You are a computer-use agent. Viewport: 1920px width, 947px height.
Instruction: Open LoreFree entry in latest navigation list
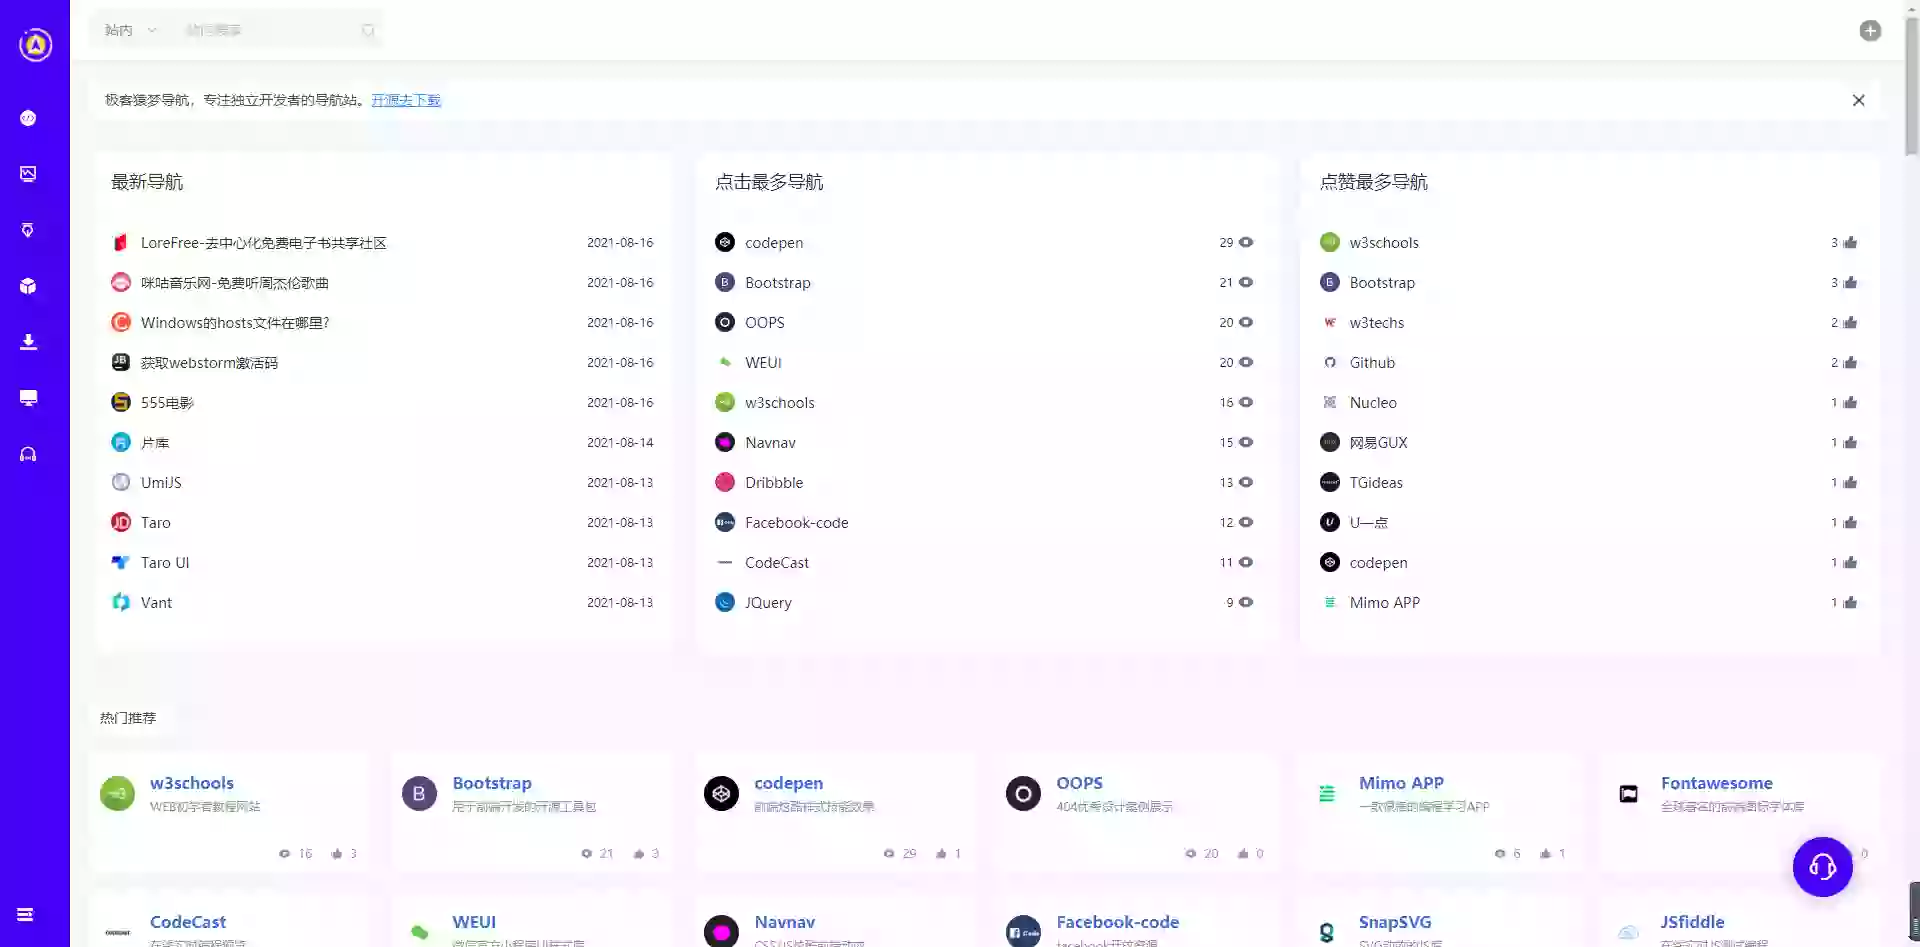(x=263, y=243)
